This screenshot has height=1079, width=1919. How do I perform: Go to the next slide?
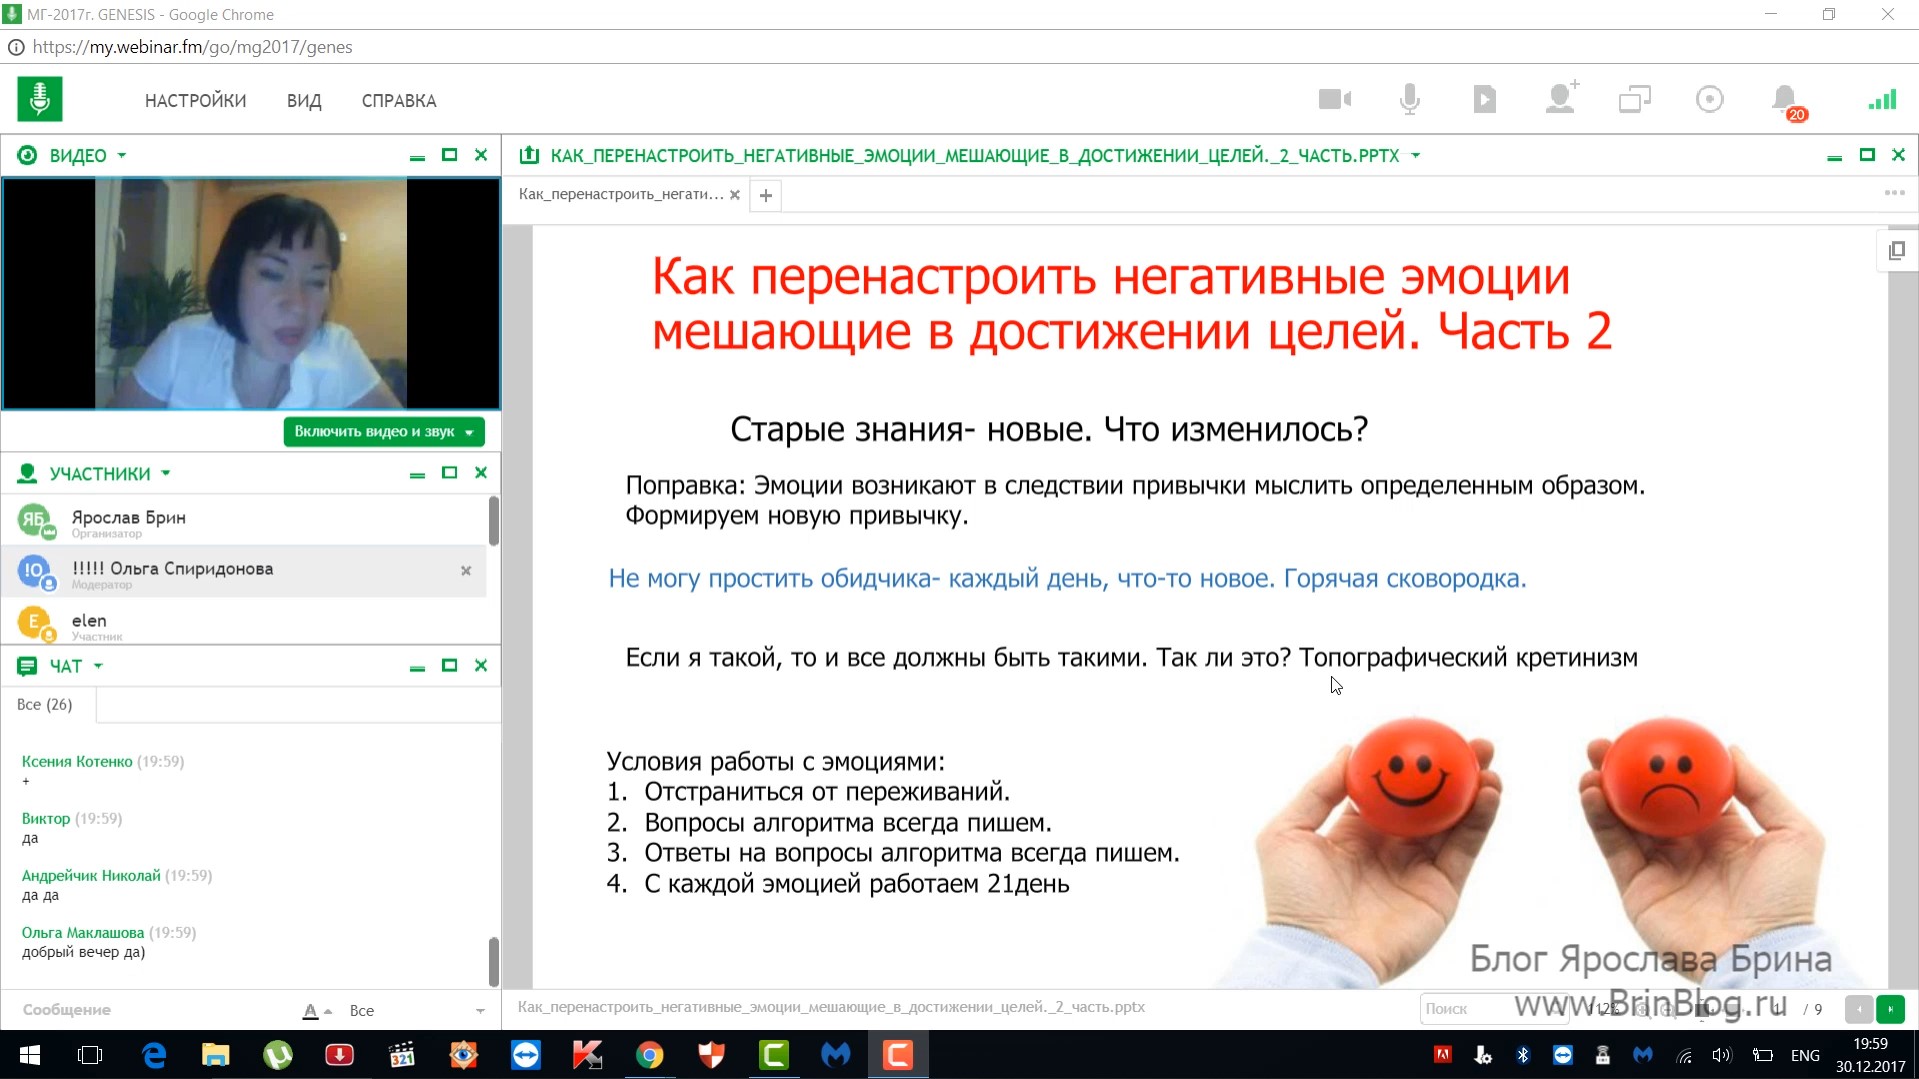tap(1890, 1010)
